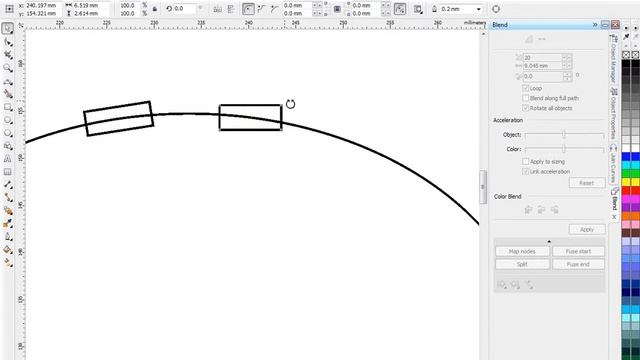This screenshot has height=360, width=640.
Task: Click the object width field 6.519 mm
Action: click(91, 6)
